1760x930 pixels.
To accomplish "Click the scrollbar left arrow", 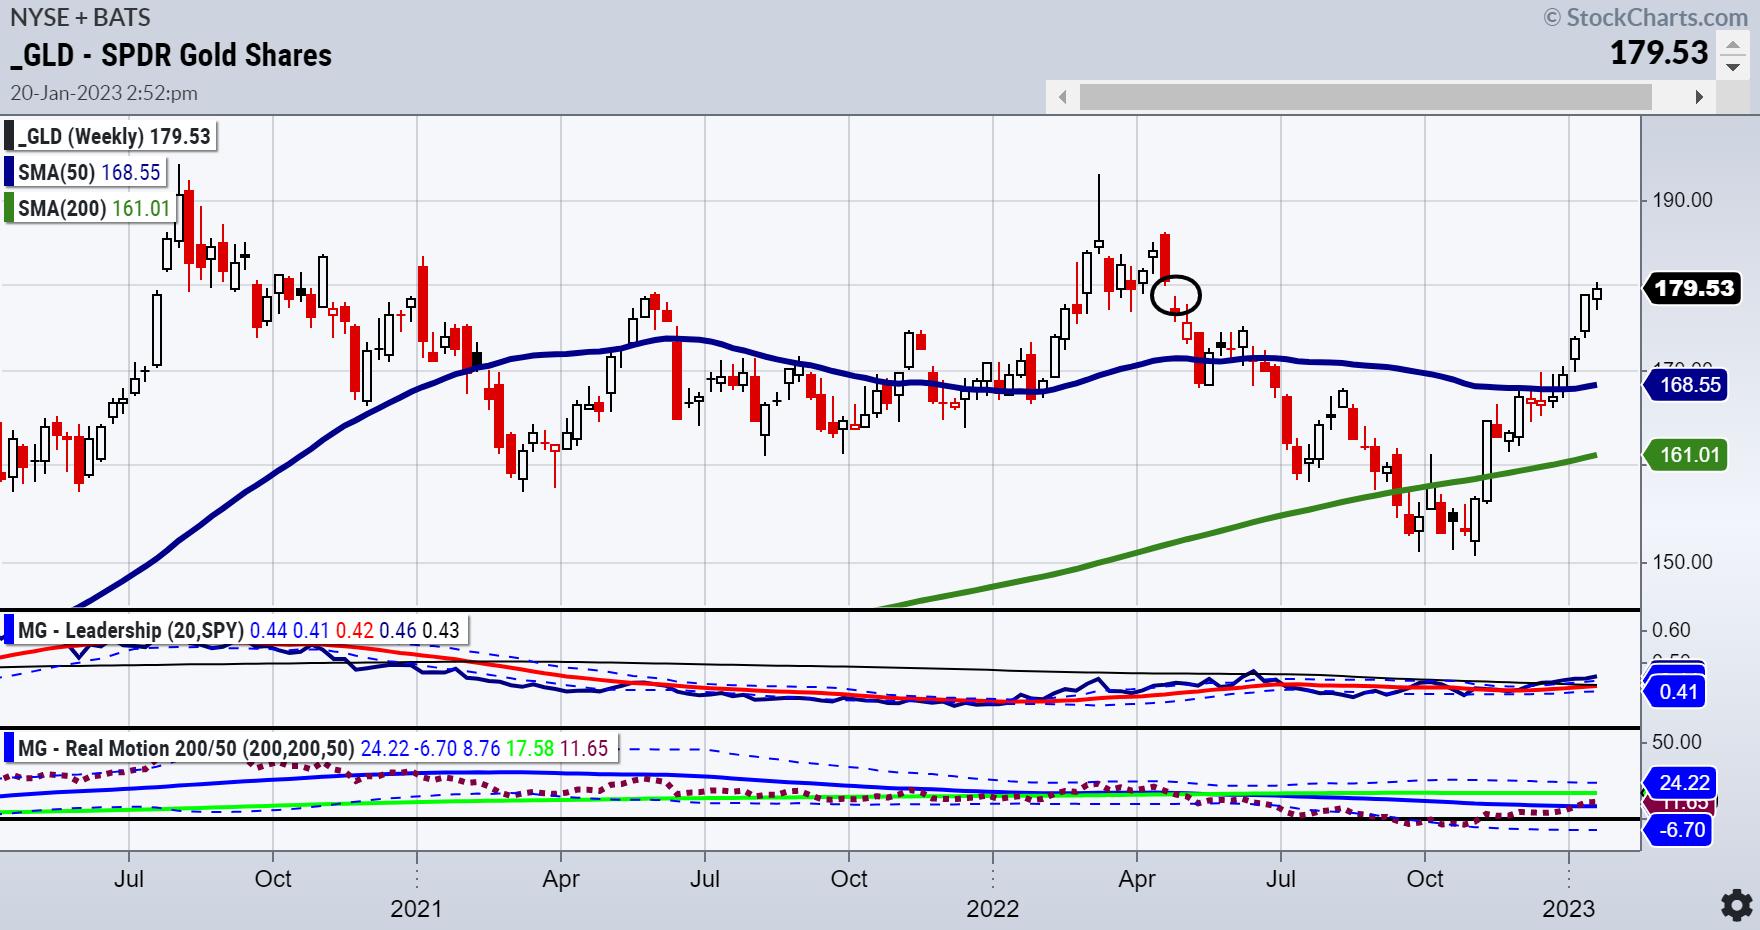I will tap(1062, 97).
